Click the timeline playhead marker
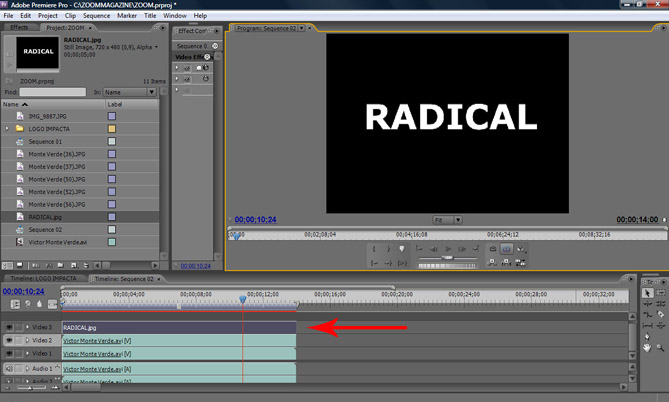 pyautogui.click(x=242, y=299)
